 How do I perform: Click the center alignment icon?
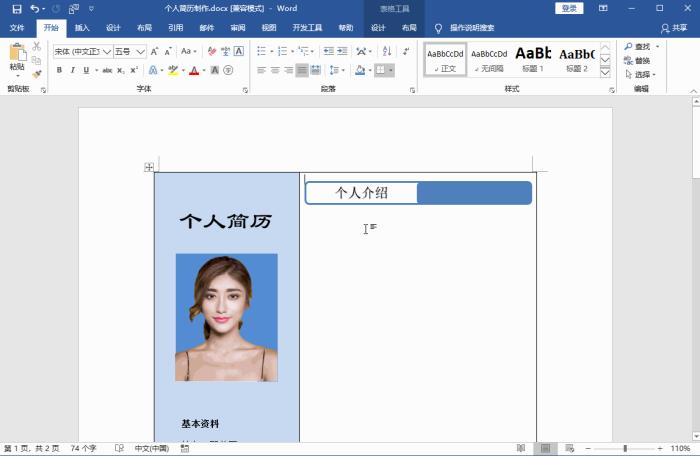tap(275, 70)
